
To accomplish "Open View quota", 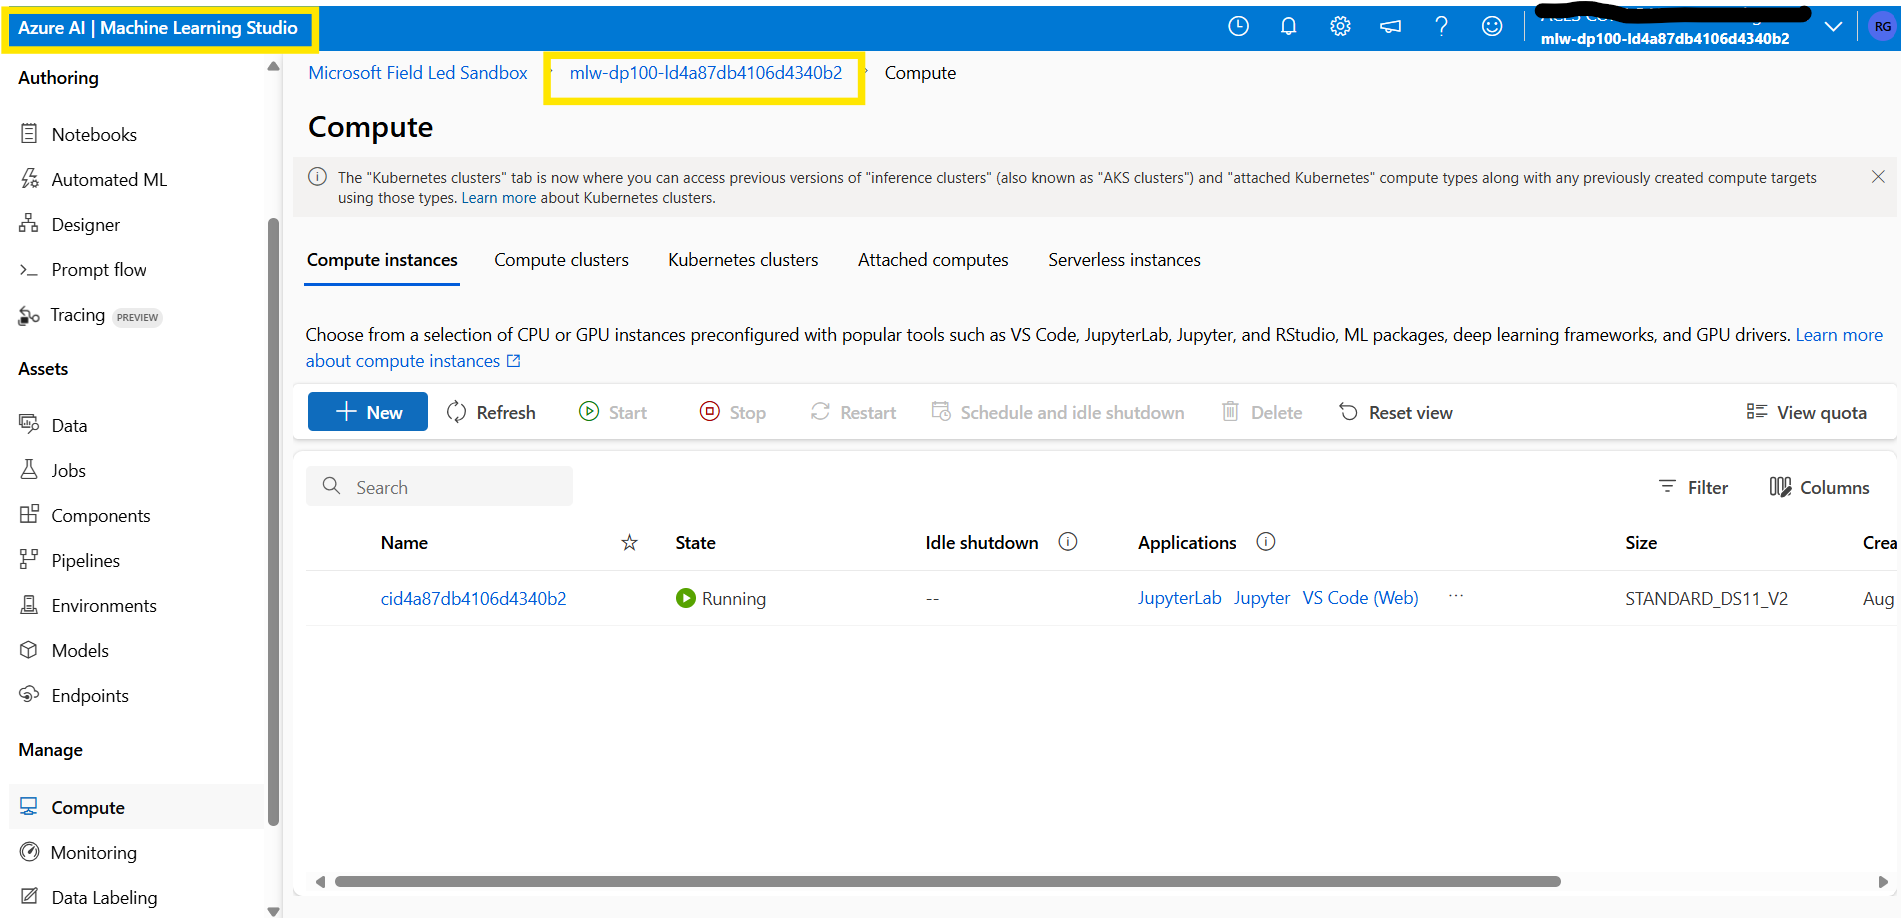I will coord(1806,412).
